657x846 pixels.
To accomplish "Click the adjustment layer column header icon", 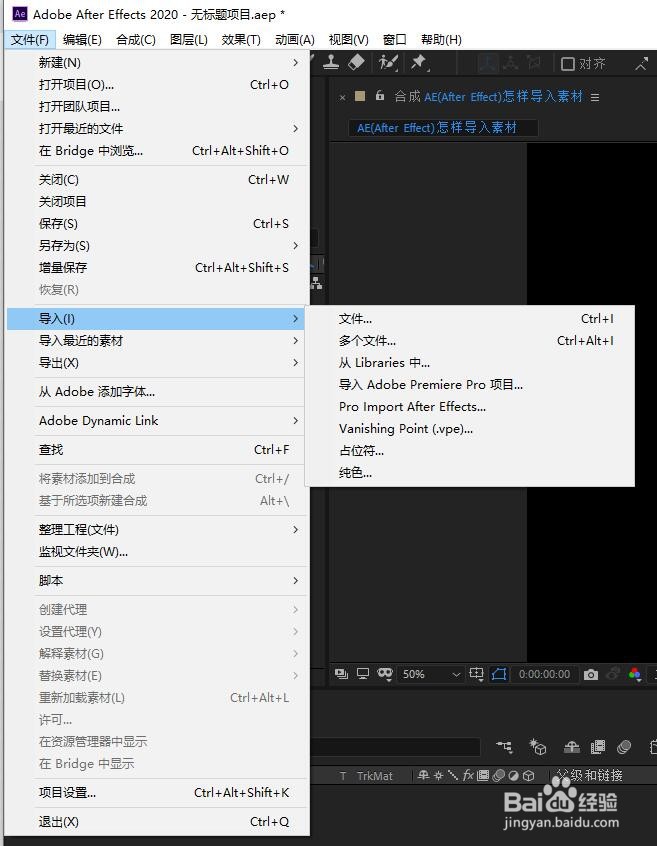I will pyautogui.click(x=514, y=775).
